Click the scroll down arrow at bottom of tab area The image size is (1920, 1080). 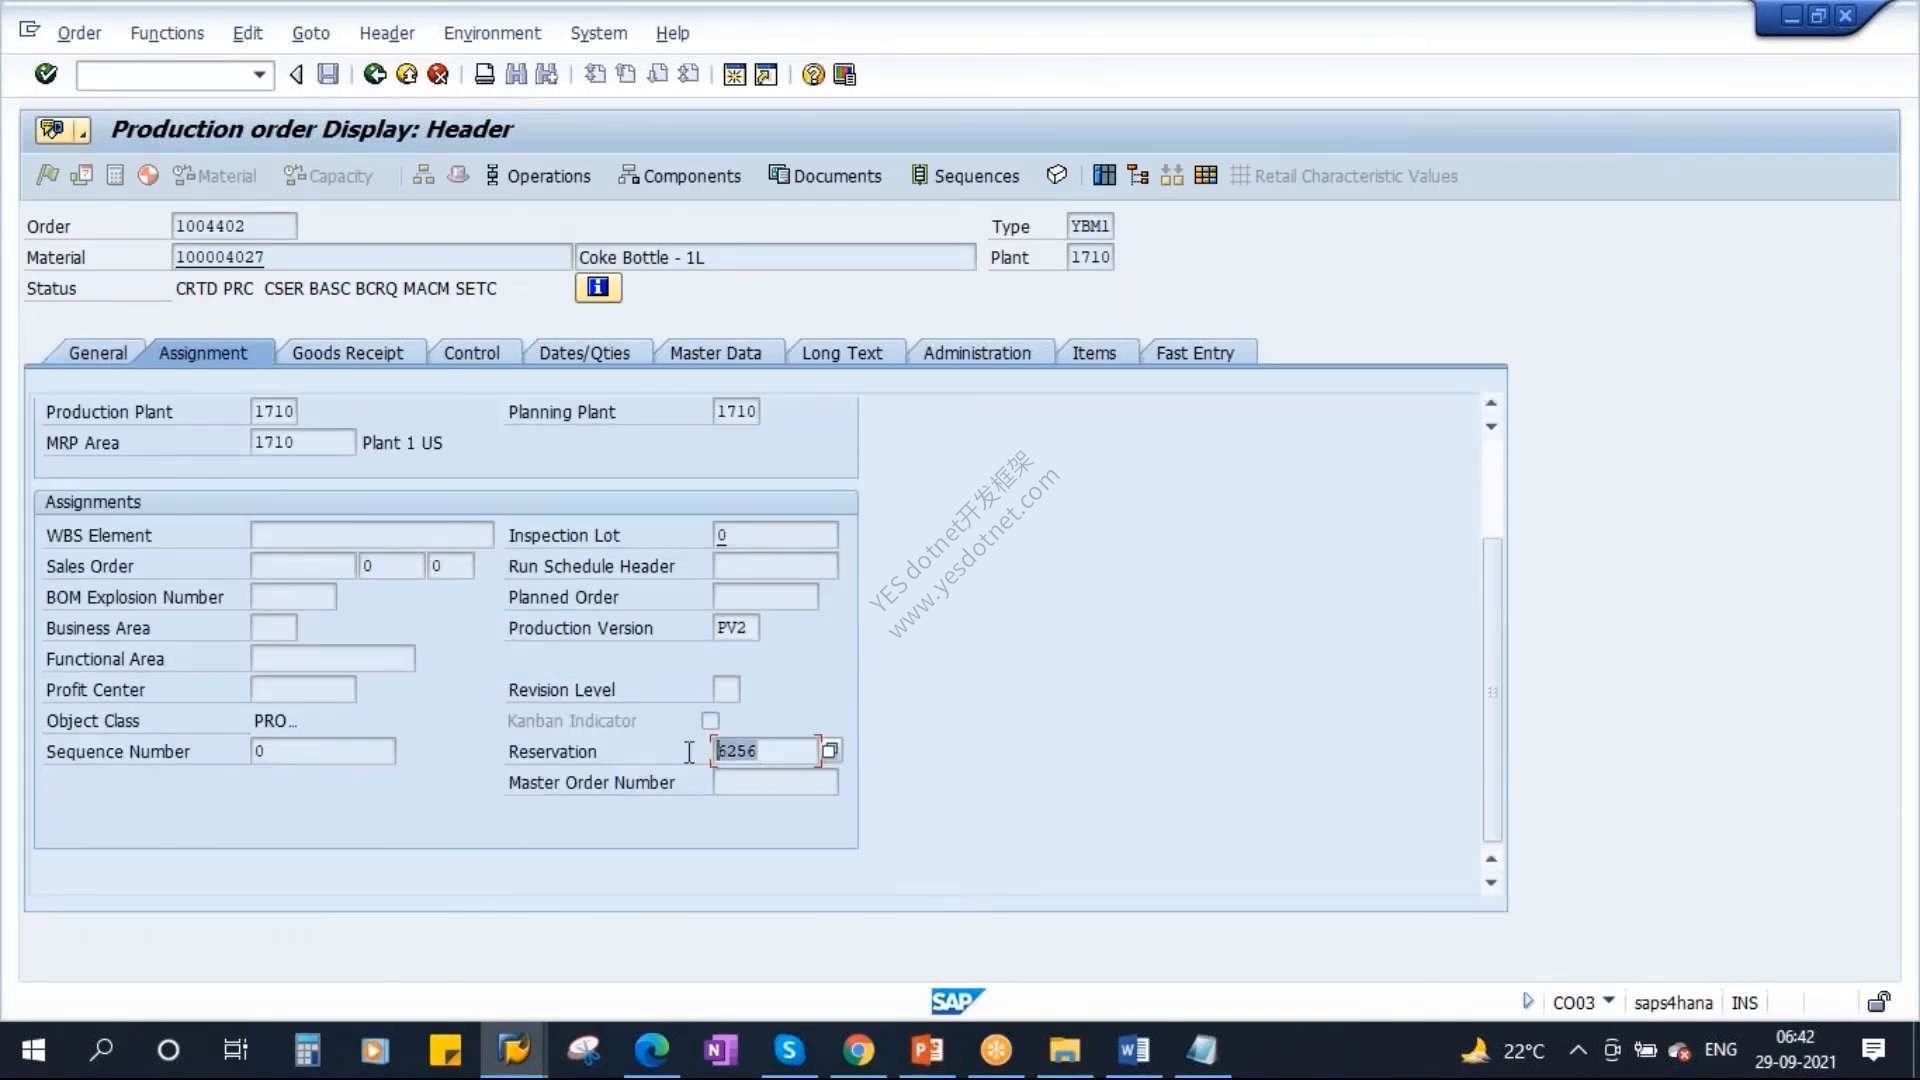(x=1491, y=883)
